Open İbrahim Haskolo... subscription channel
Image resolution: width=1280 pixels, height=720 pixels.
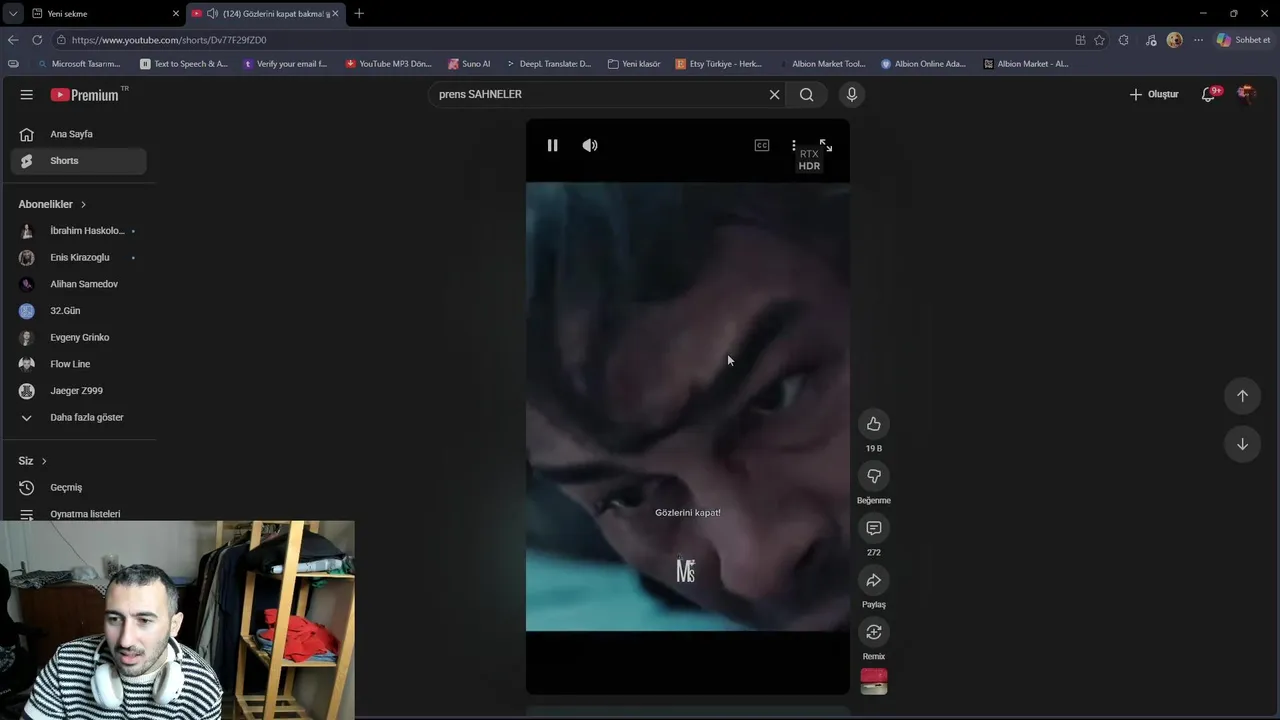(x=79, y=231)
